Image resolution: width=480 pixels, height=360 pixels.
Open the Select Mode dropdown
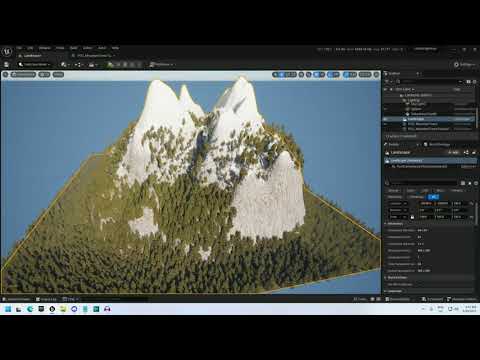[35, 64]
